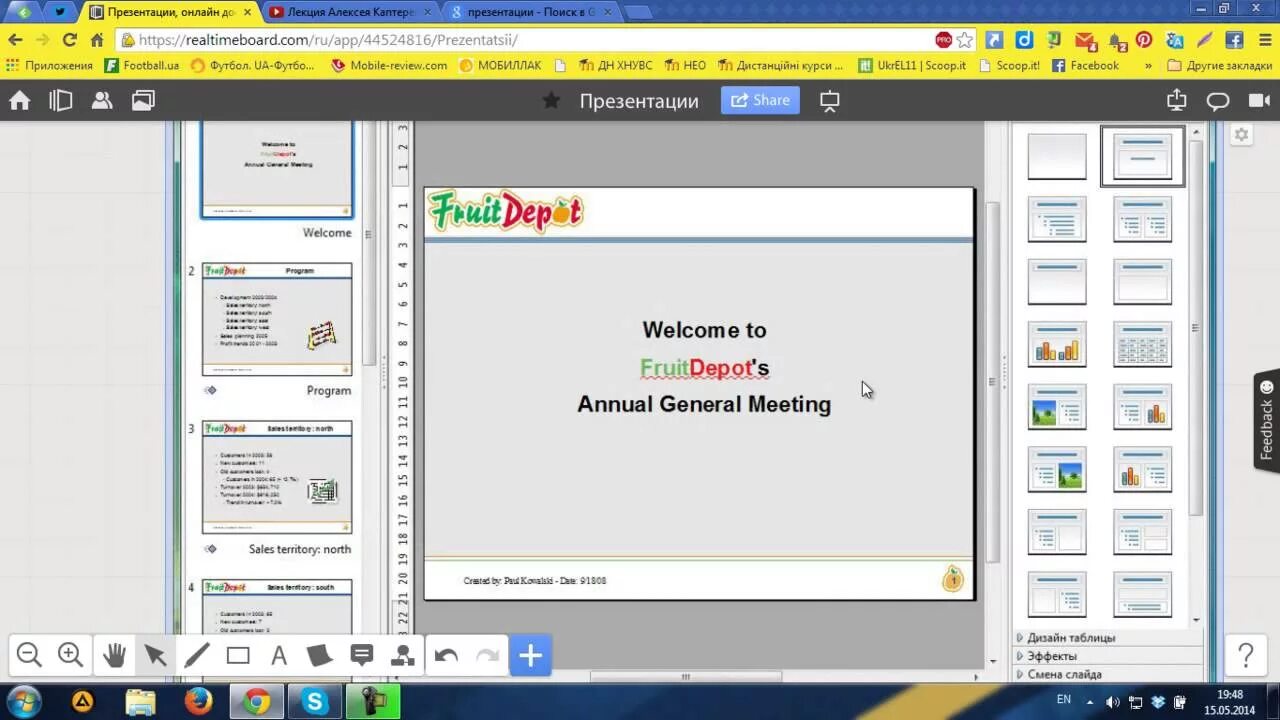Start video call camera icon

coord(1259,100)
